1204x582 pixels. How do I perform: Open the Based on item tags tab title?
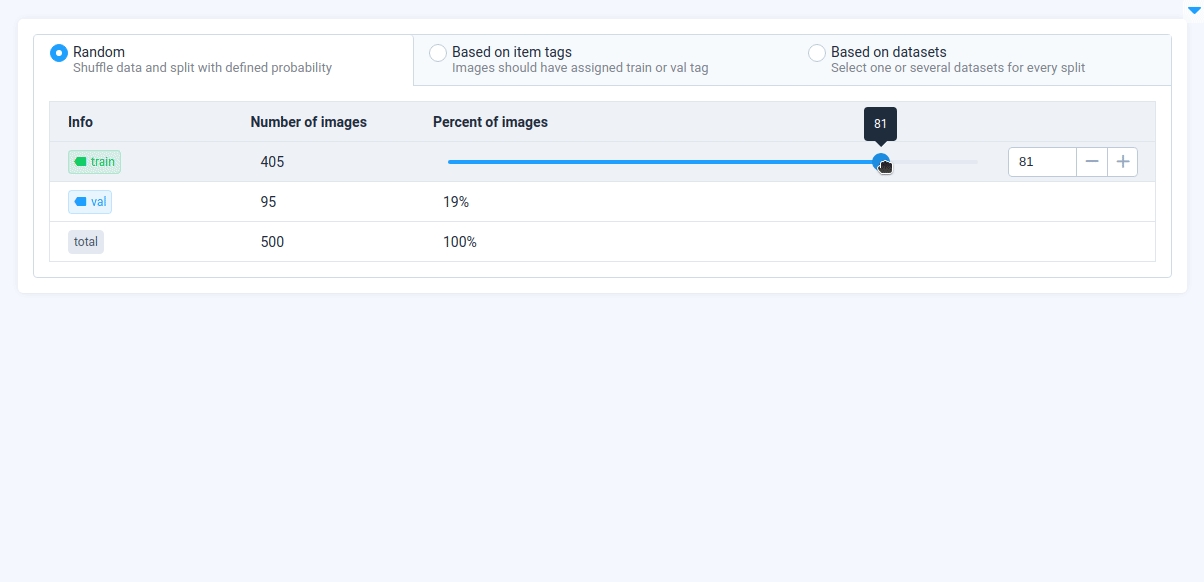(x=512, y=52)
